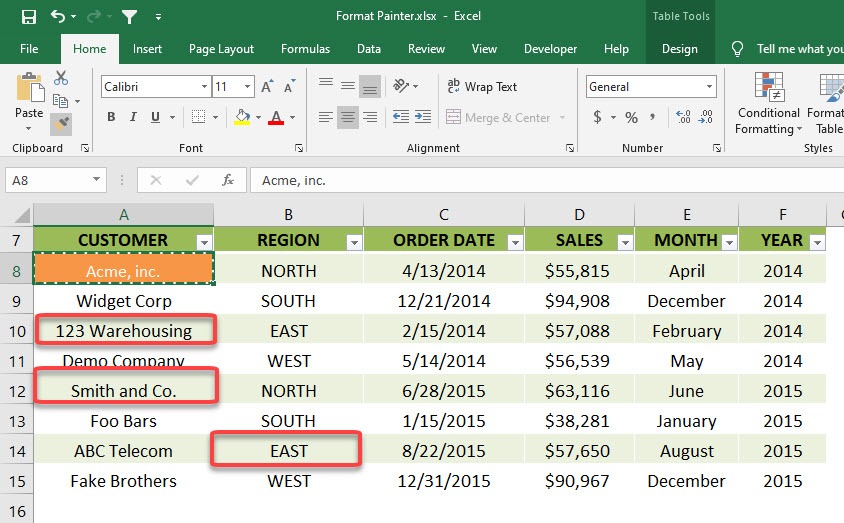Screen dimensions: 844x523
Task: Align text right
Action: [x=370, y=117]
